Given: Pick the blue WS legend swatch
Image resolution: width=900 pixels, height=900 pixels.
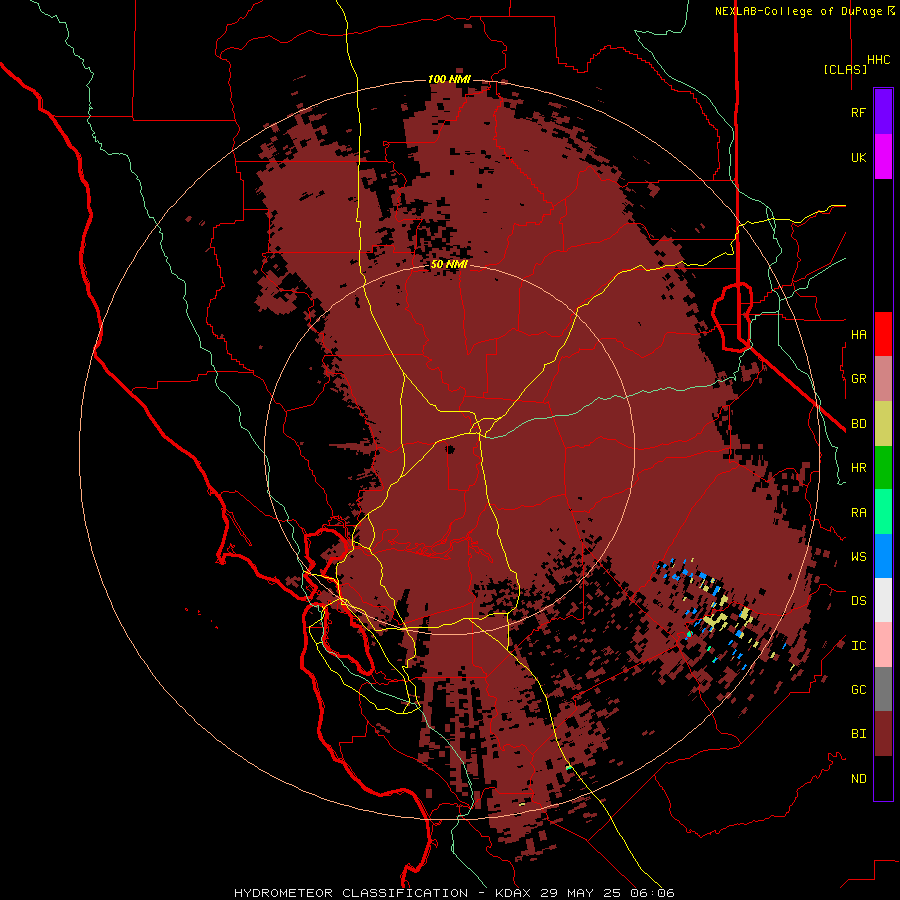Looking at the screenshot, I should click(x=883, y=556).
